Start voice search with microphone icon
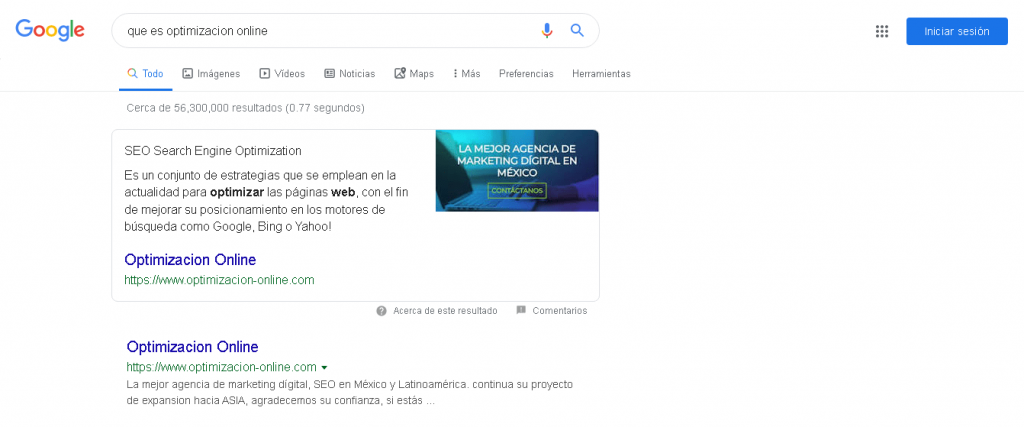Screen dimensions: 1024x427 click(x=547, y=31)
